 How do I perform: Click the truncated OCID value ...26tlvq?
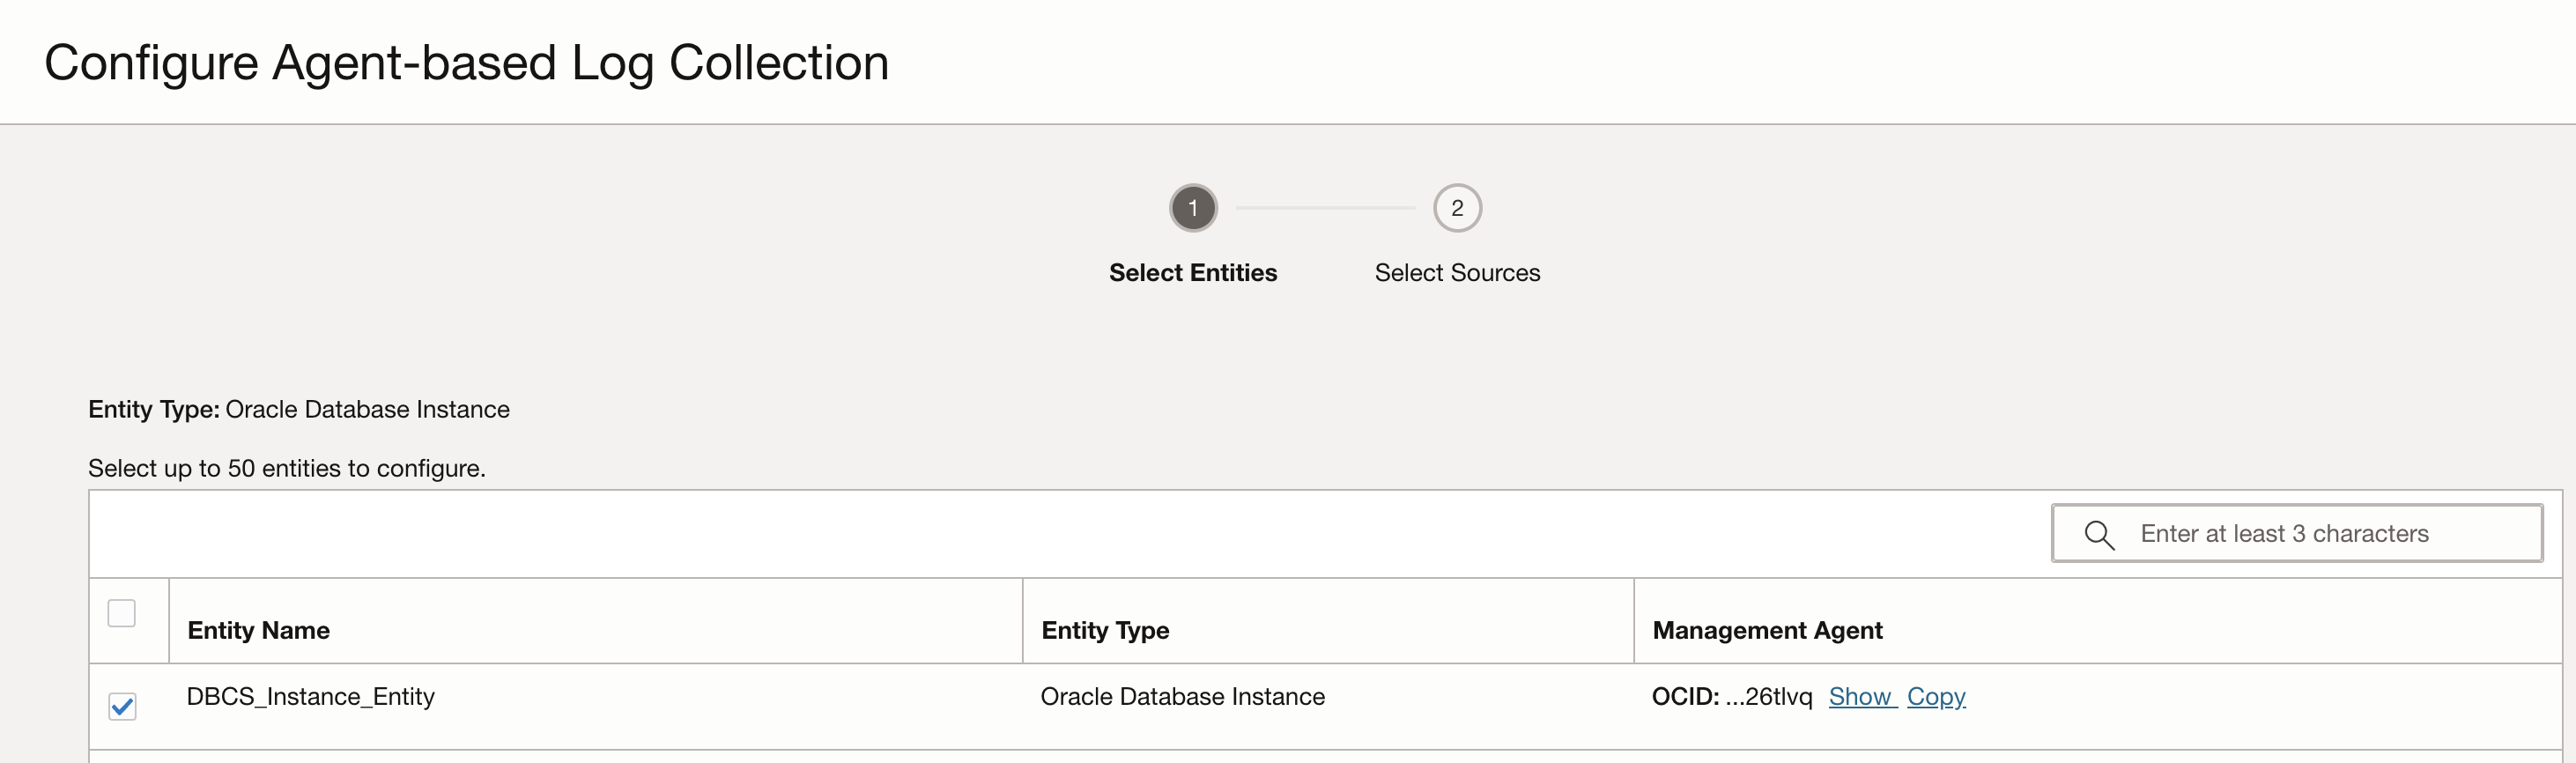(x=1768, y=697)
